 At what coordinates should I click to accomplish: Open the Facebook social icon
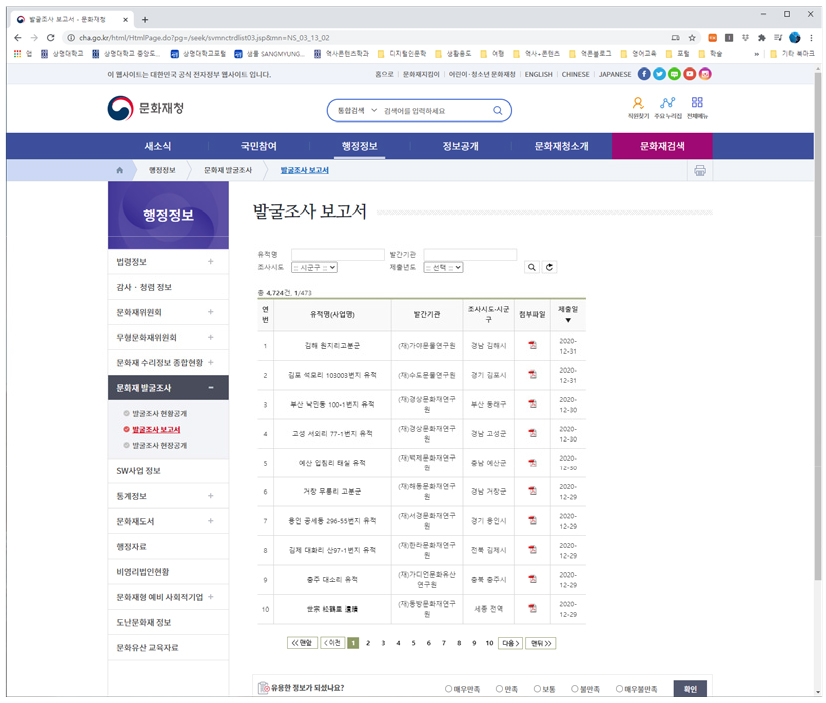644,74
